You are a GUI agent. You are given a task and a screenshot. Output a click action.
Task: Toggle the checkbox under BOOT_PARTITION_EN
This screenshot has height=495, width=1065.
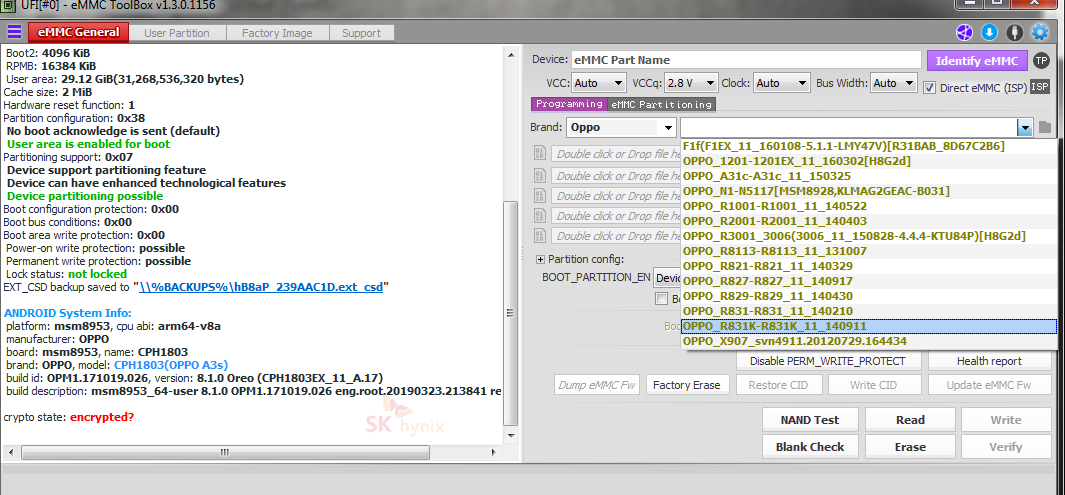click(x=661, y=298)
